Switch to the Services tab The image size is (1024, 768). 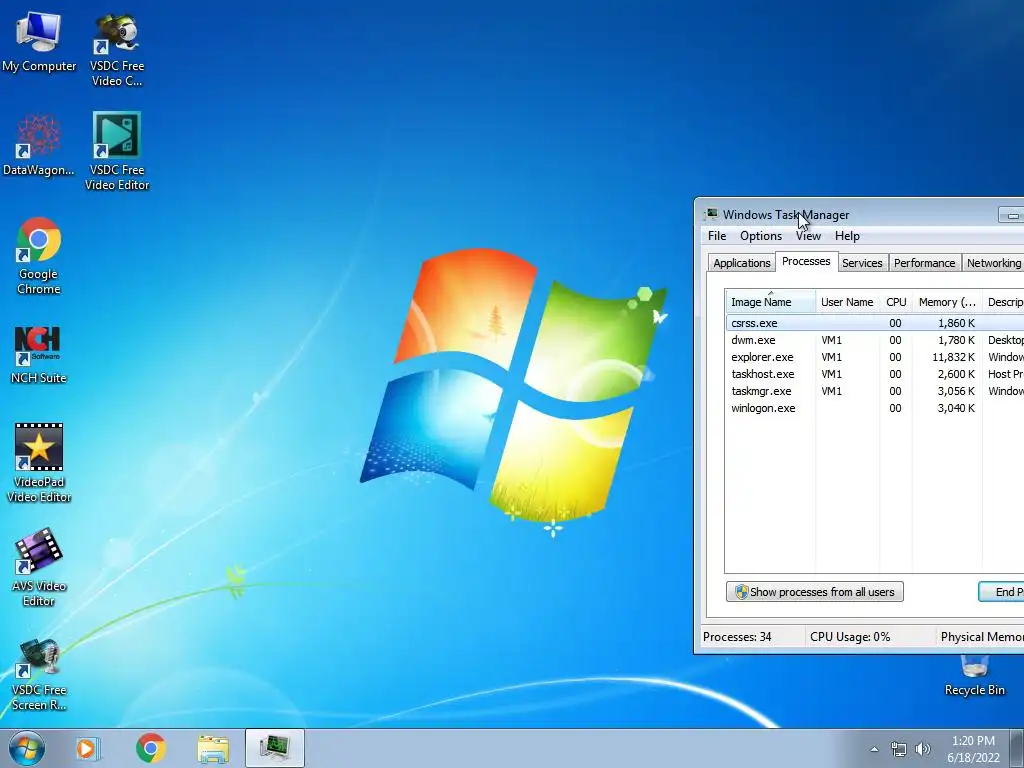862,263
